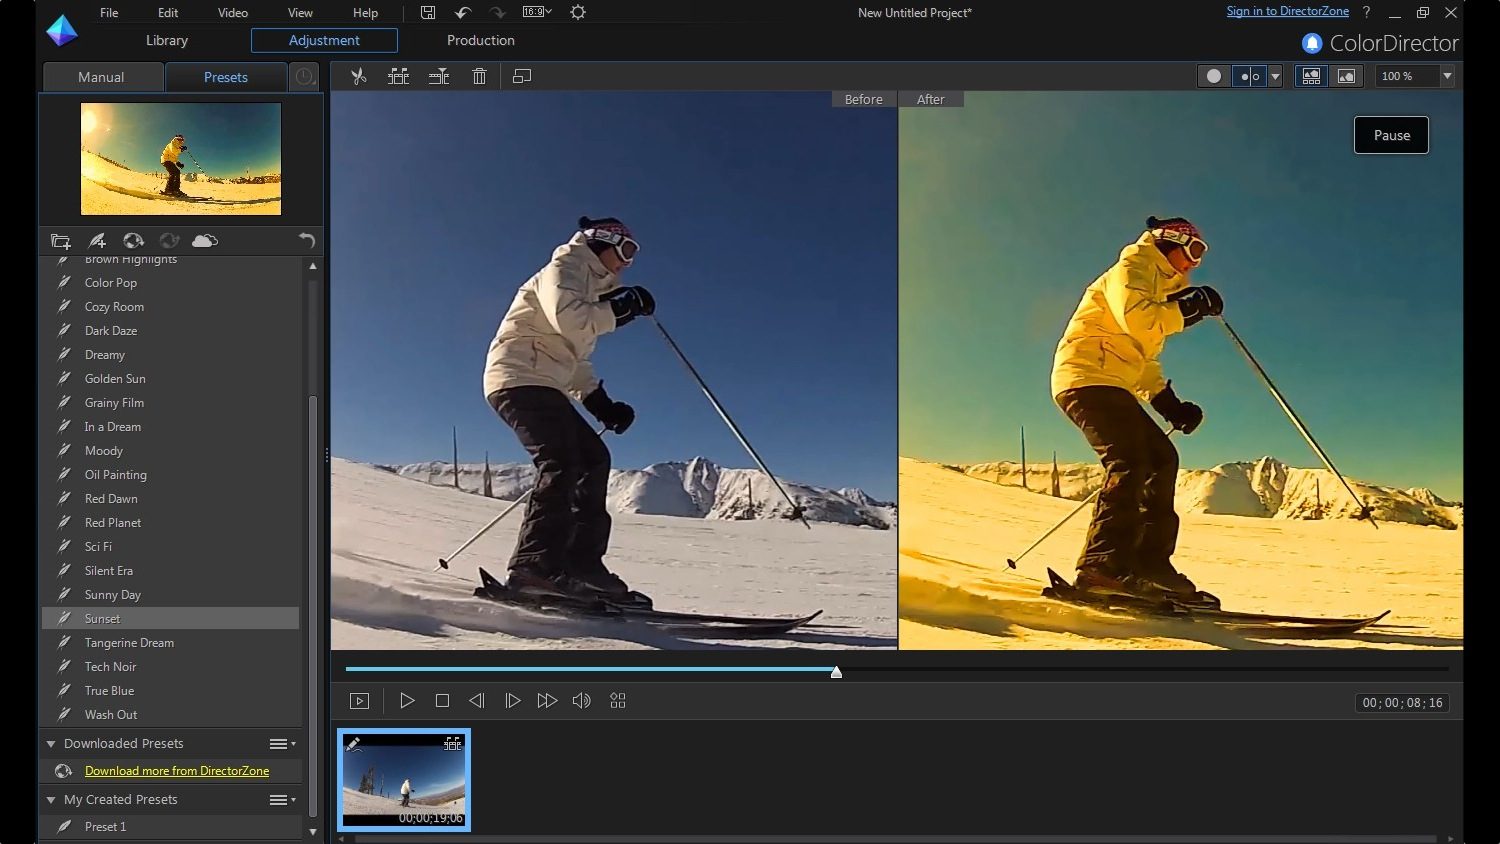Screen dimensions: 1500x844
Task: Undo with the top bar arrow
Action: pos(462,13)
